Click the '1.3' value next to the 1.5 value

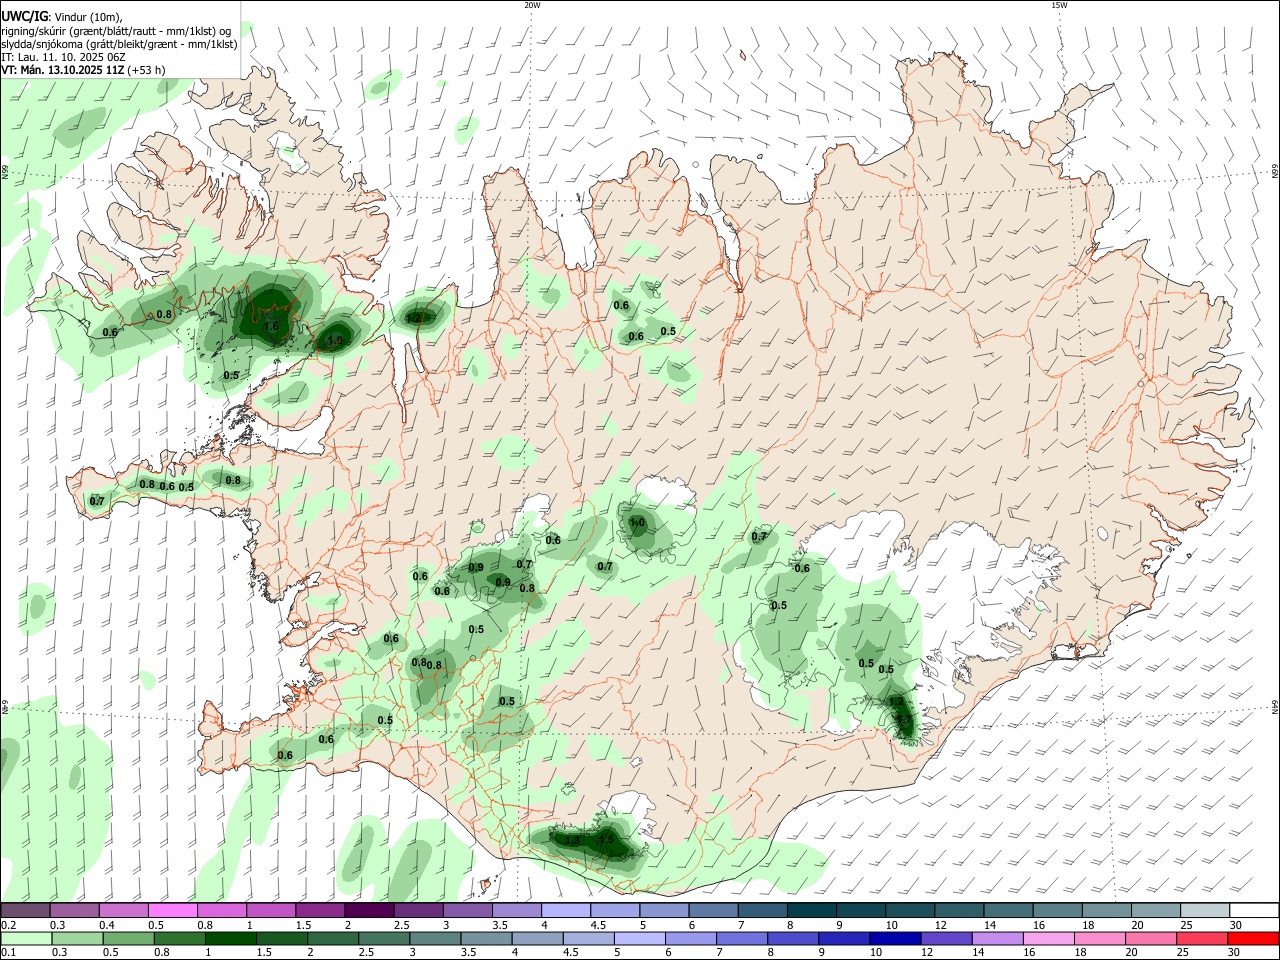572,841
